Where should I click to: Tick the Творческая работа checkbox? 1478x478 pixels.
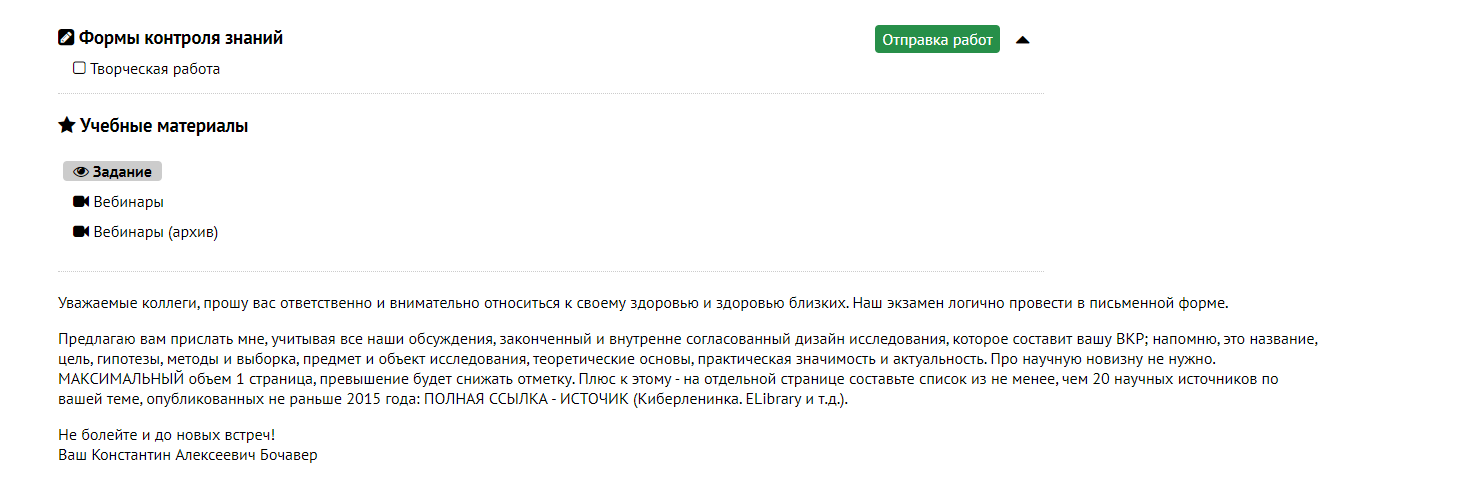click(79, 68)
